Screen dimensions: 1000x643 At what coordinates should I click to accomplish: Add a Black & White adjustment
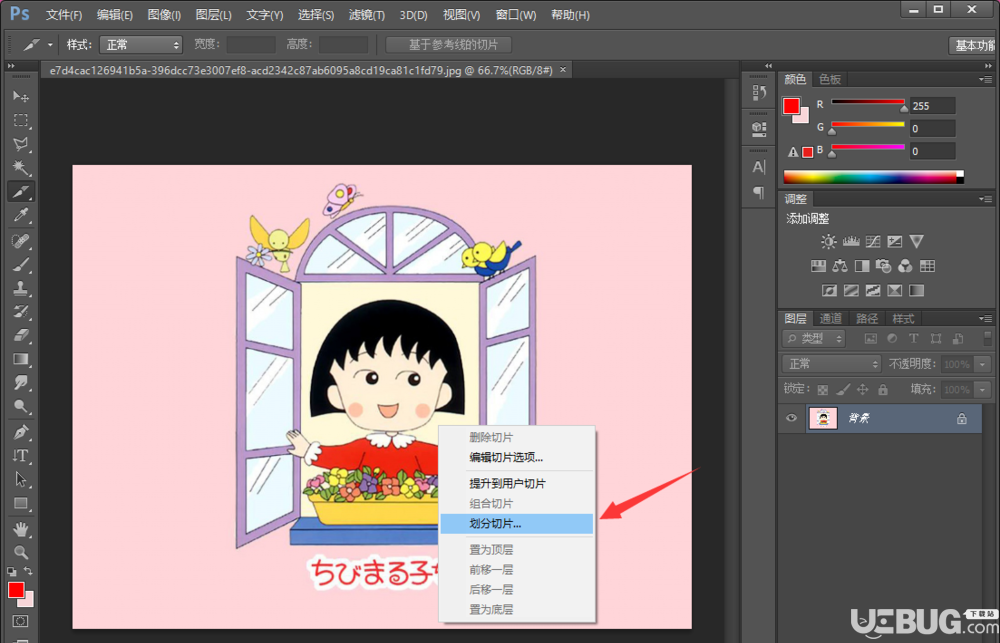[x=862, y=266]
